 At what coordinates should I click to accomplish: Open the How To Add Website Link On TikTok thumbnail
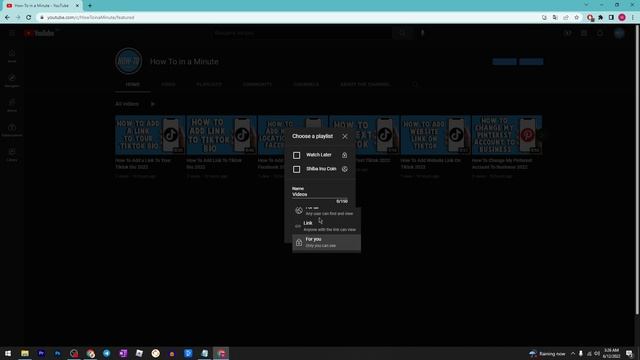tap(435, 135)
